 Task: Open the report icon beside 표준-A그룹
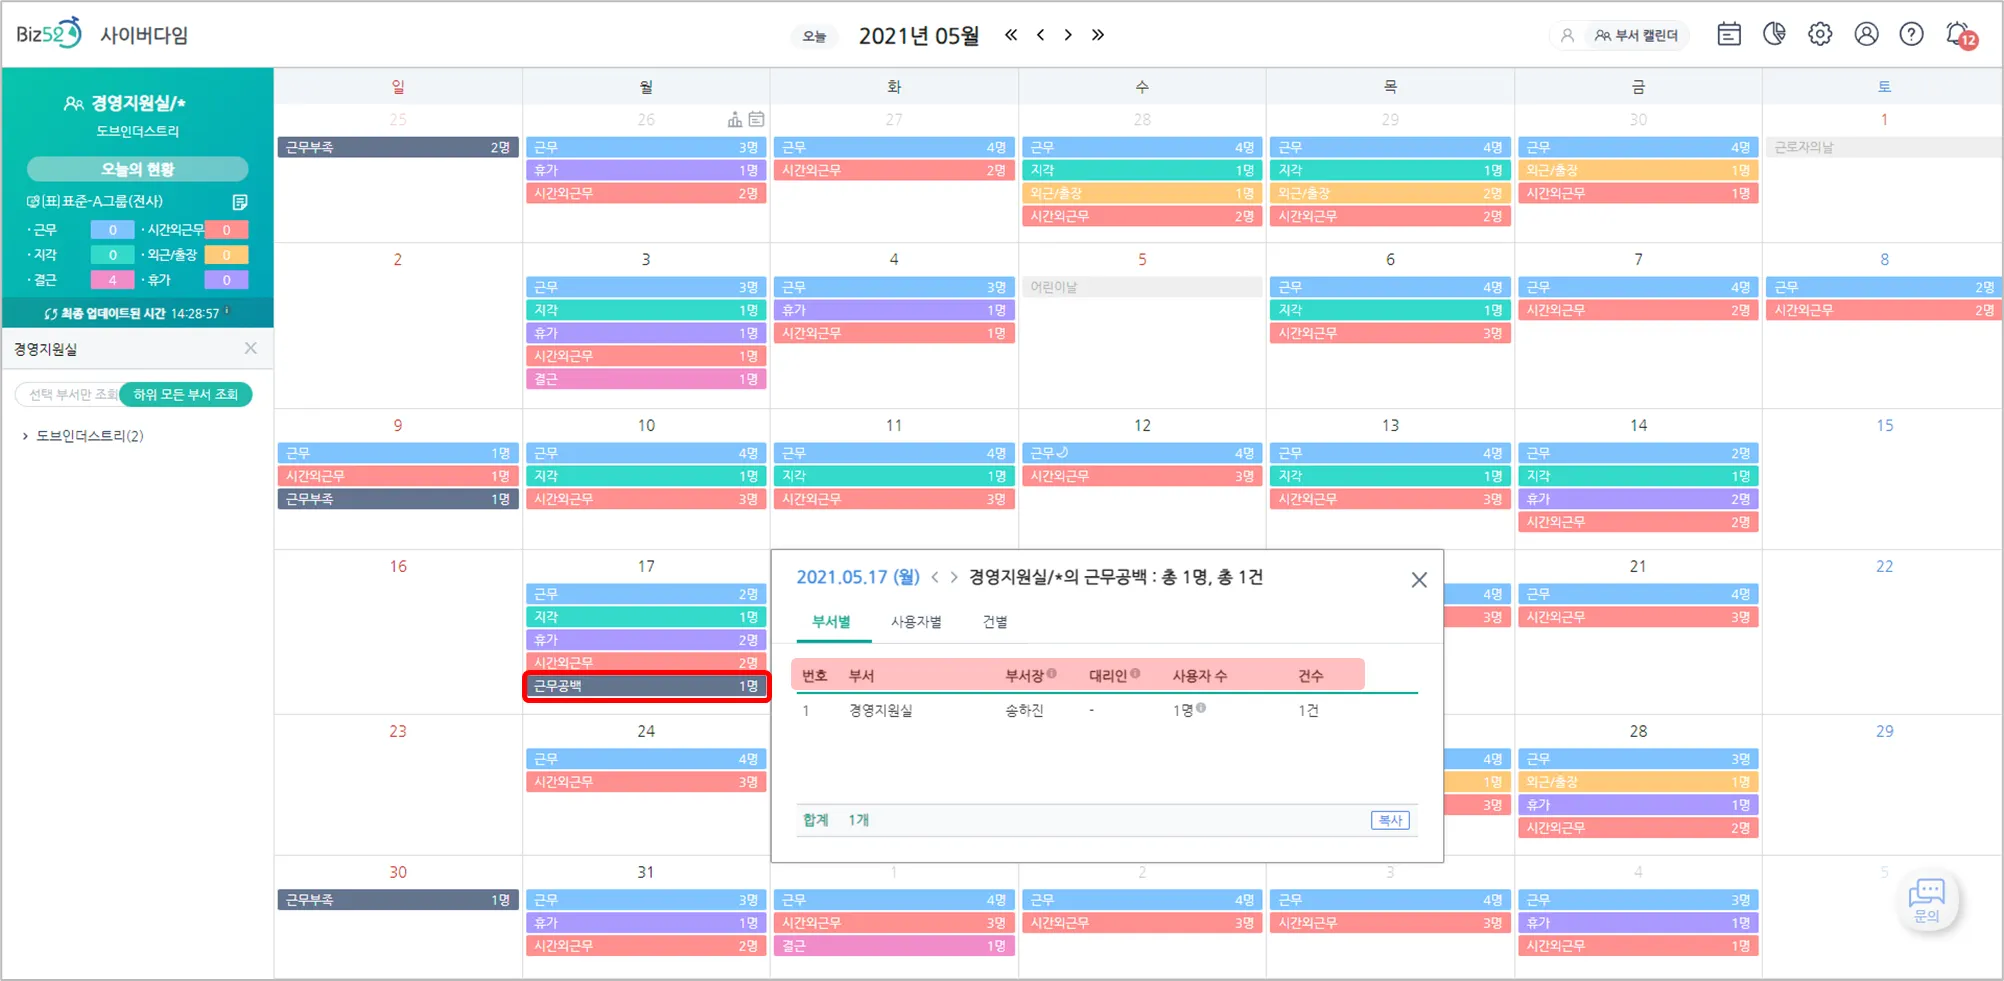pos(240,202)
